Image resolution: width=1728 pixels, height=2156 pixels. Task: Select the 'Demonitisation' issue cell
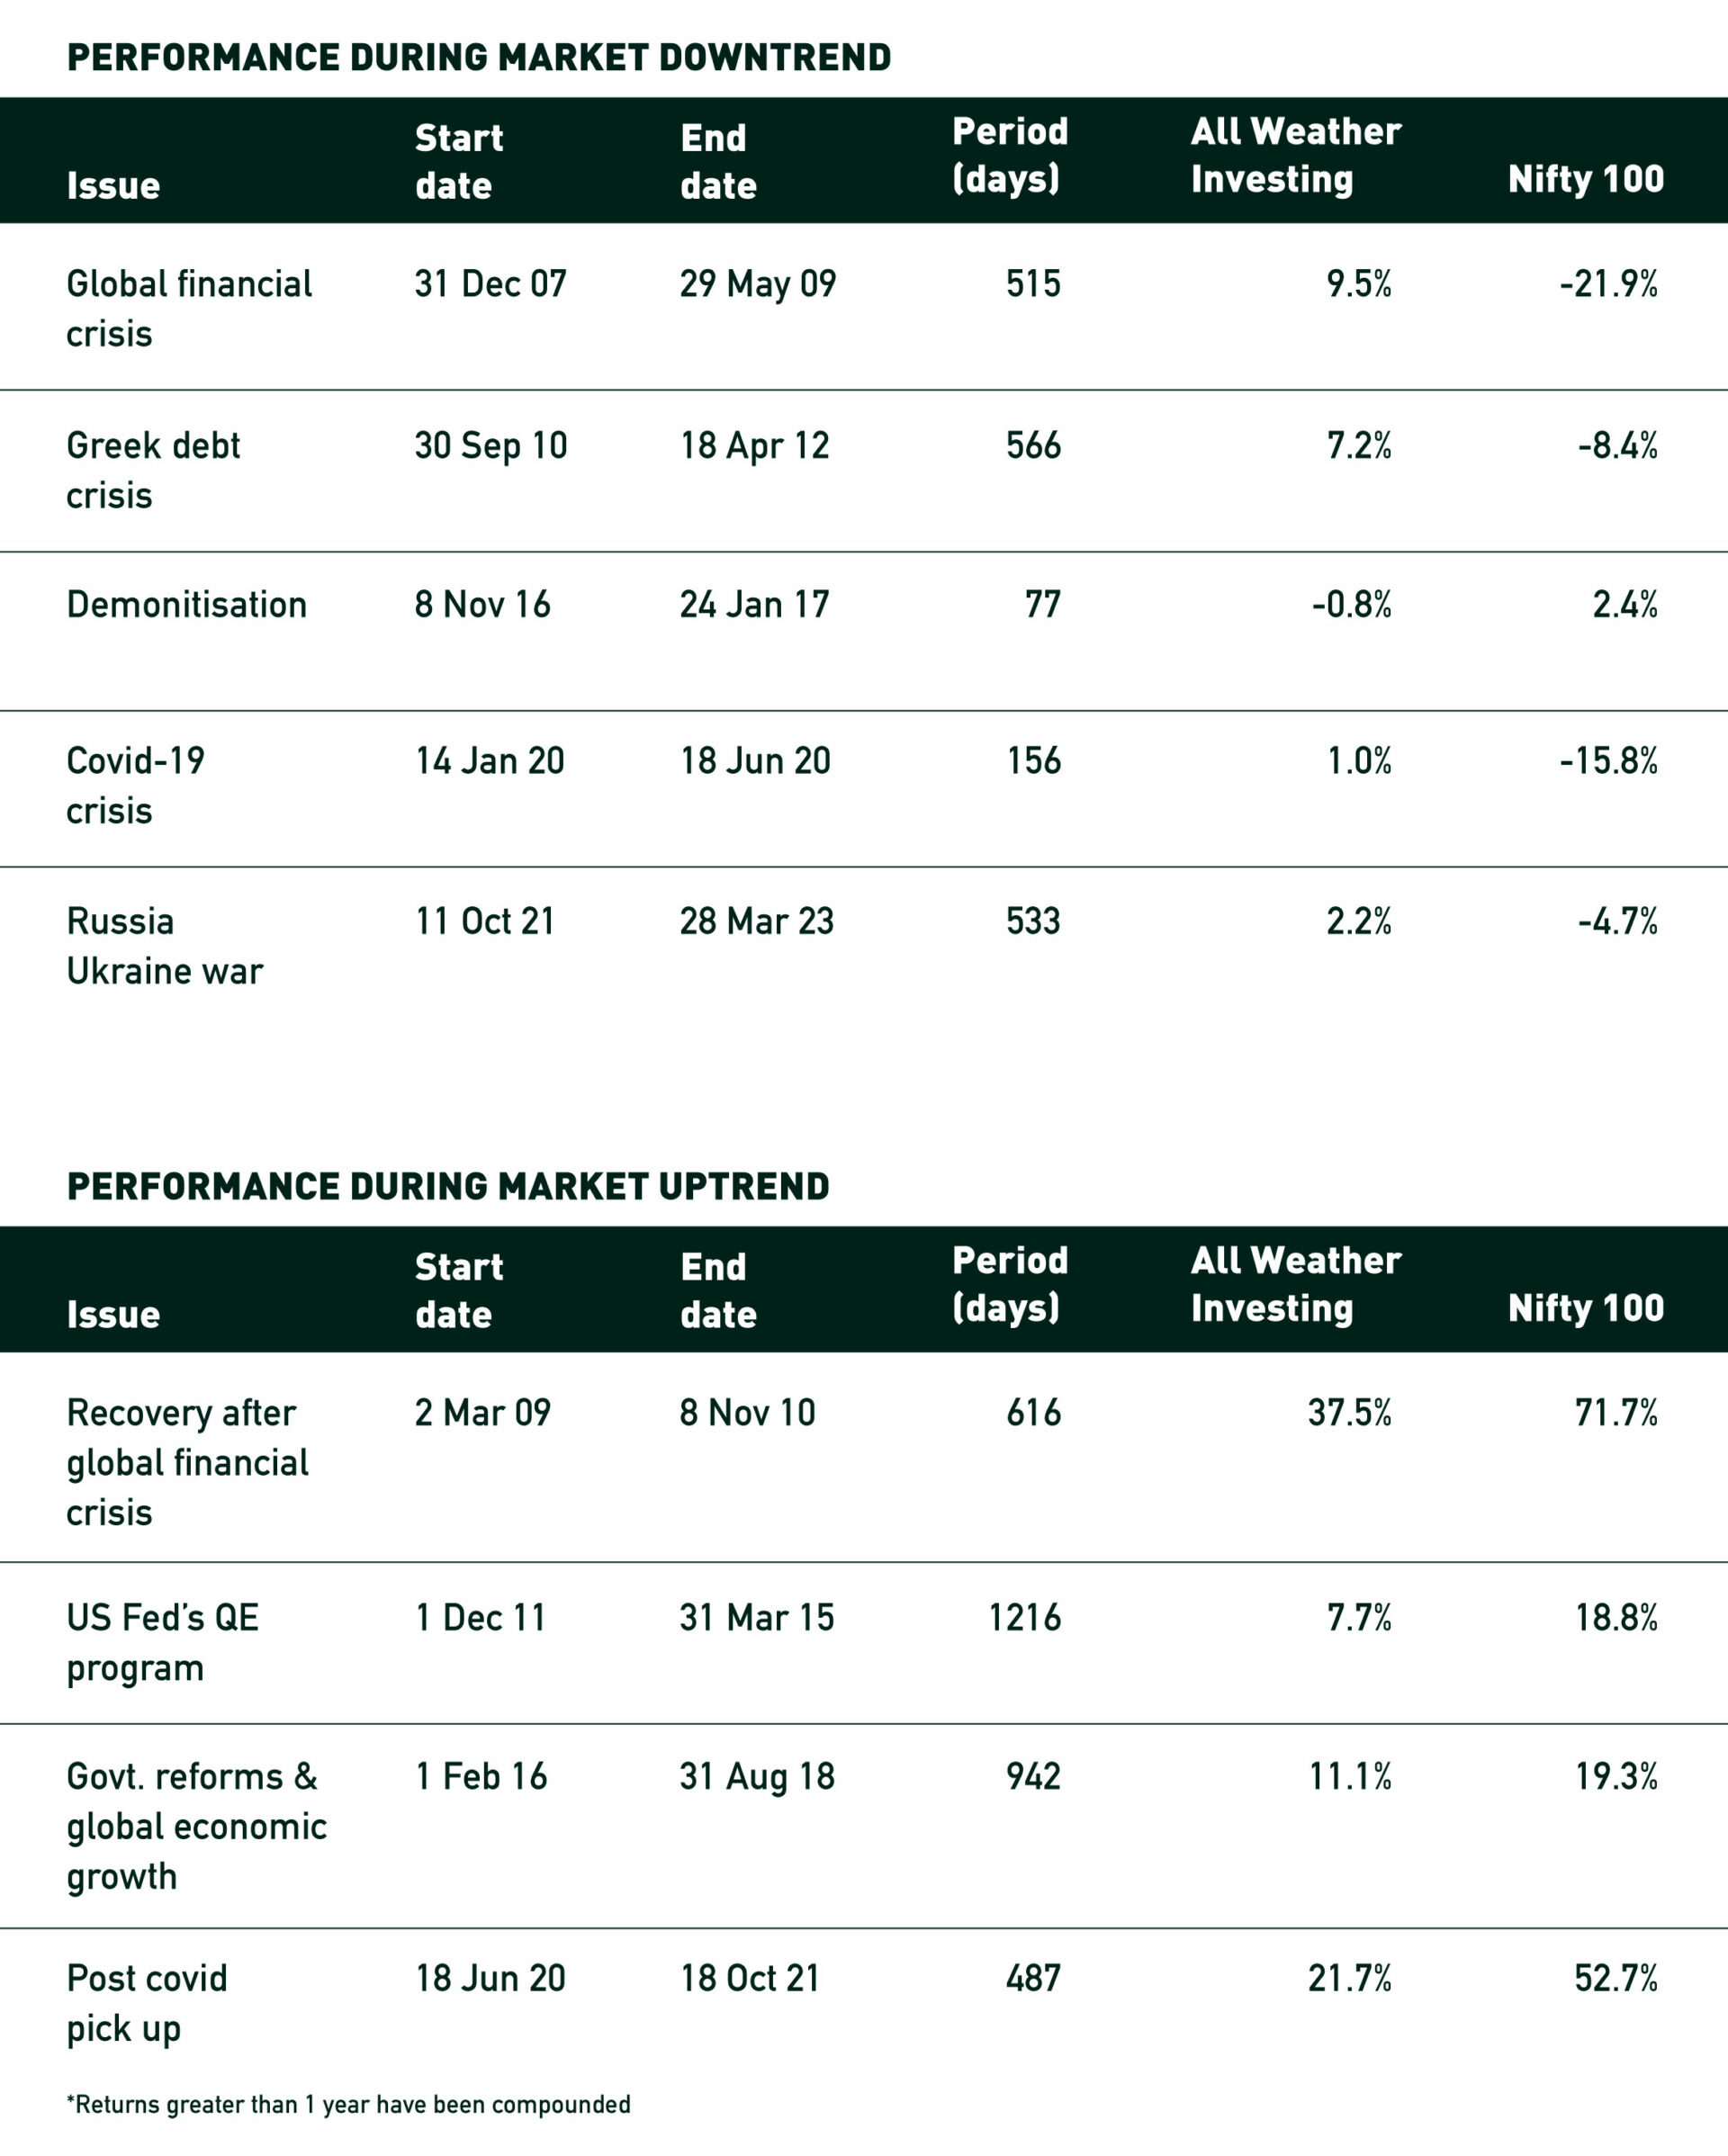point(186,605)
